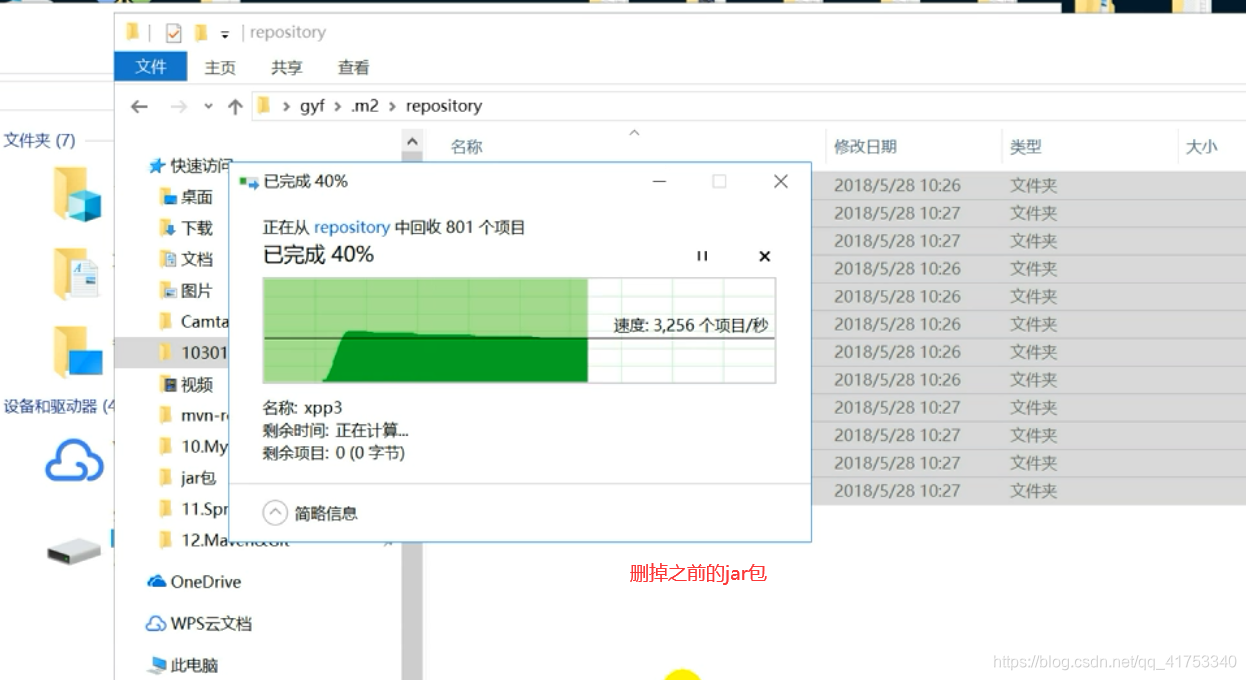Go up one folder level arrow
Screen dimensions: 1246x680
(x=235, y=106)
